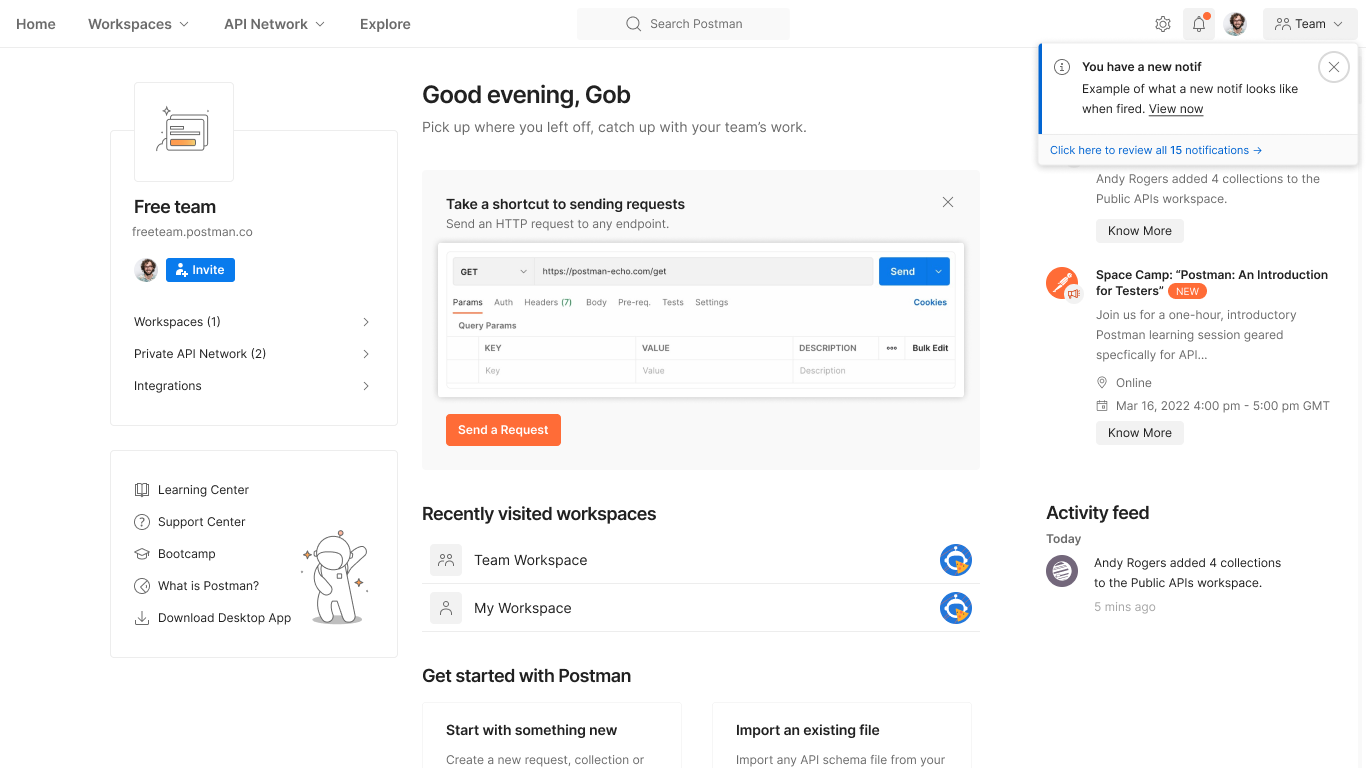Screen dimensions: 1366x768
Task: Click the blue Invite button
Action: pyautogui.click(x=200, y=270)
